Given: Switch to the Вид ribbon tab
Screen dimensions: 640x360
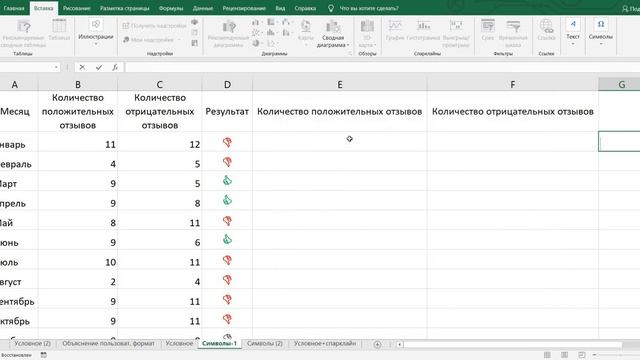Looking at the screenshot, I should (280, 8).
